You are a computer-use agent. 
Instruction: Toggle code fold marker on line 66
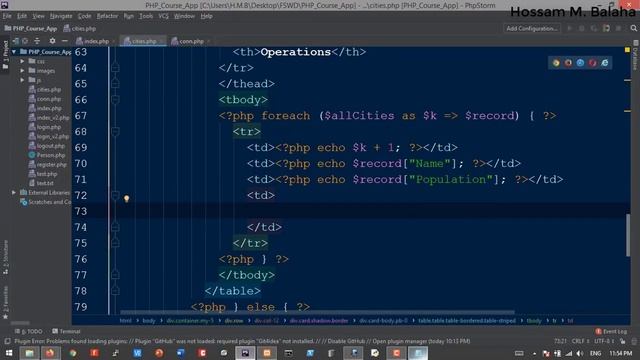tap(116, 100)
